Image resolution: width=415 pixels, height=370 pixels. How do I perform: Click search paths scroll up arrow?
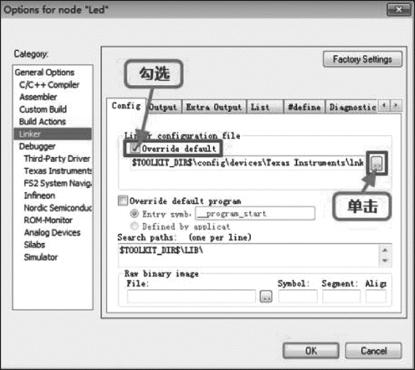tap(385, 250)
